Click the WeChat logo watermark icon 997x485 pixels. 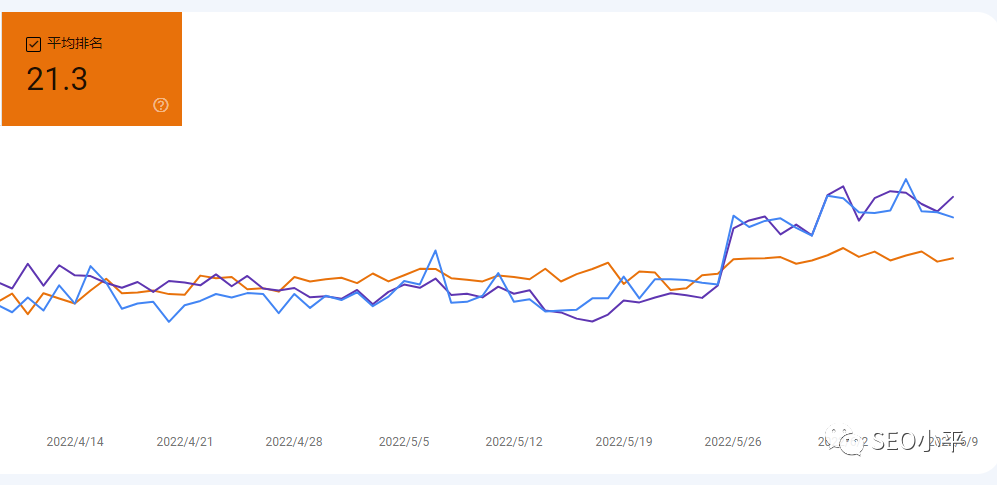click(853, 441)
